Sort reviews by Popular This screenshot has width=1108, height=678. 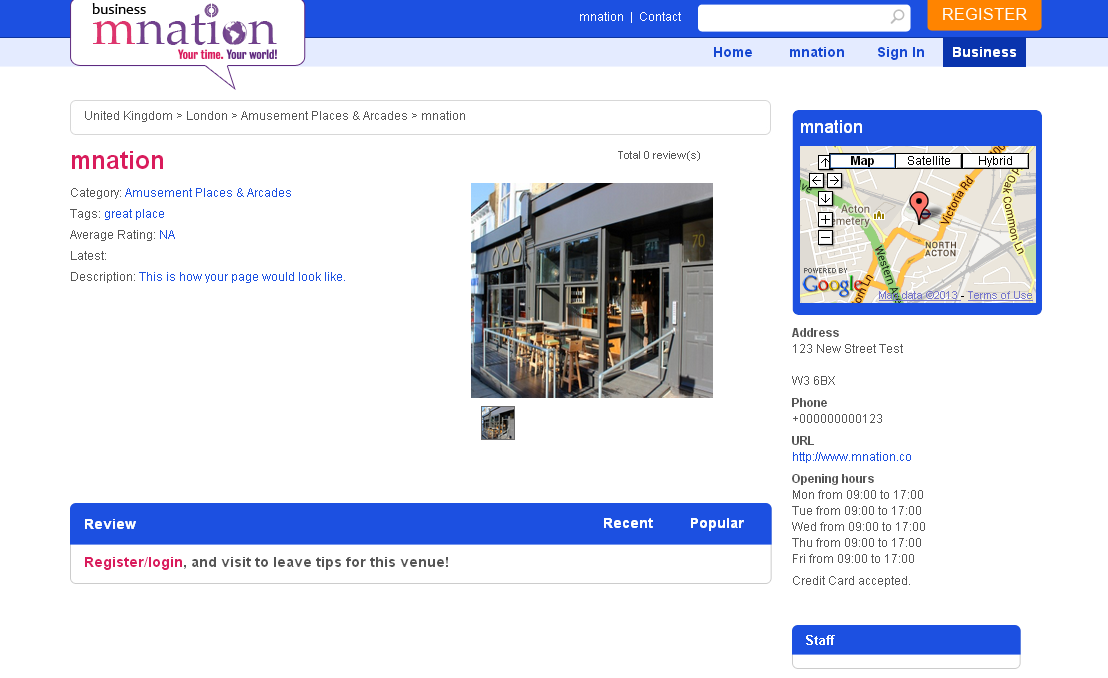point(717,524)
